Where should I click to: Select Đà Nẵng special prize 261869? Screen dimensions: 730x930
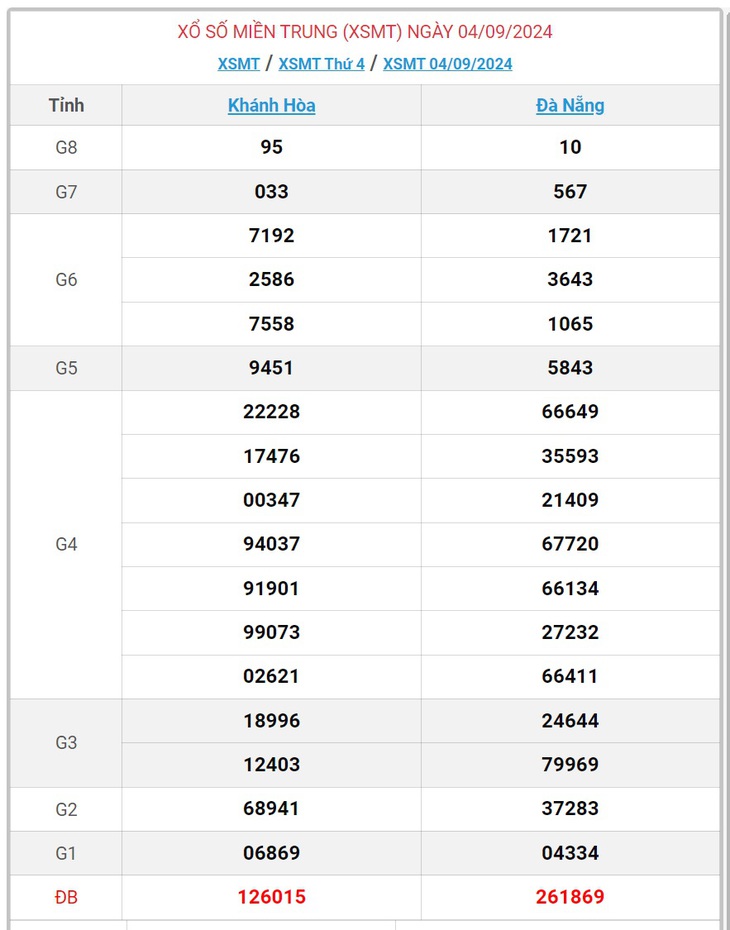pos(570,897)
